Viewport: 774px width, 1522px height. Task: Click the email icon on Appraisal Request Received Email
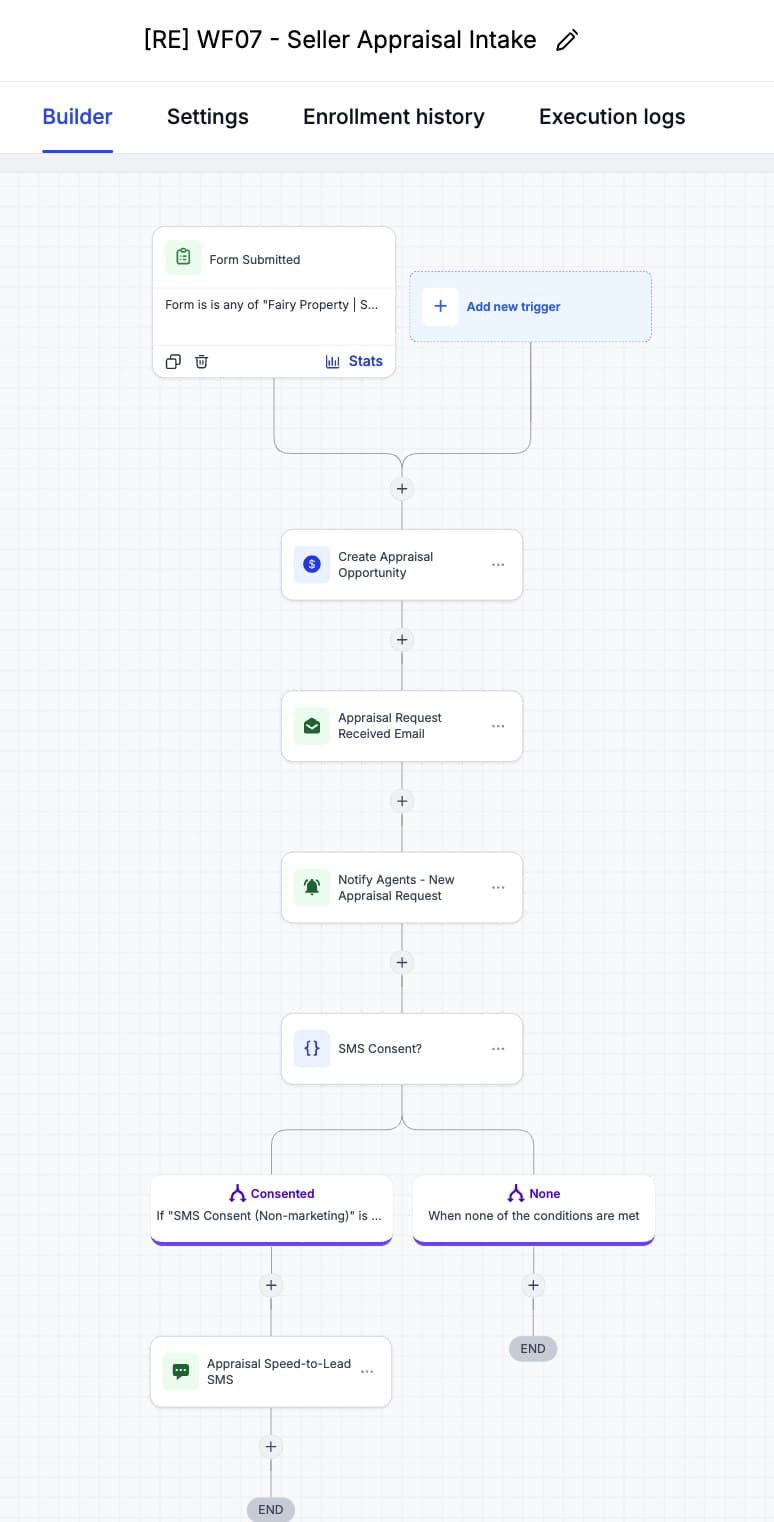pos(311,725)
